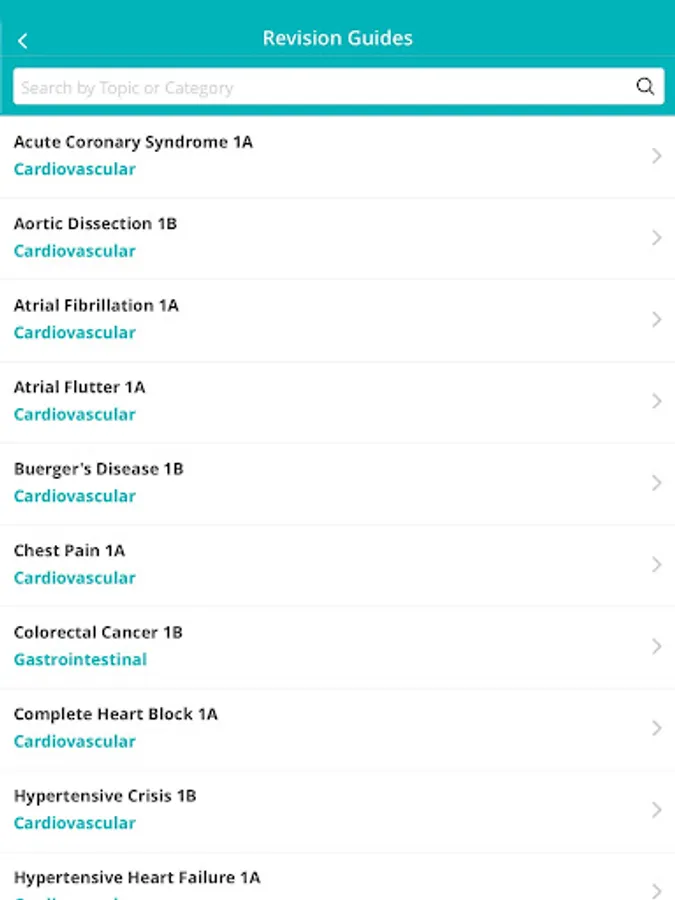Tap the arrow beside Colorectal Cancer 1B
The width and height of the screenshot is (675, 900).
[x=657, y=646]
